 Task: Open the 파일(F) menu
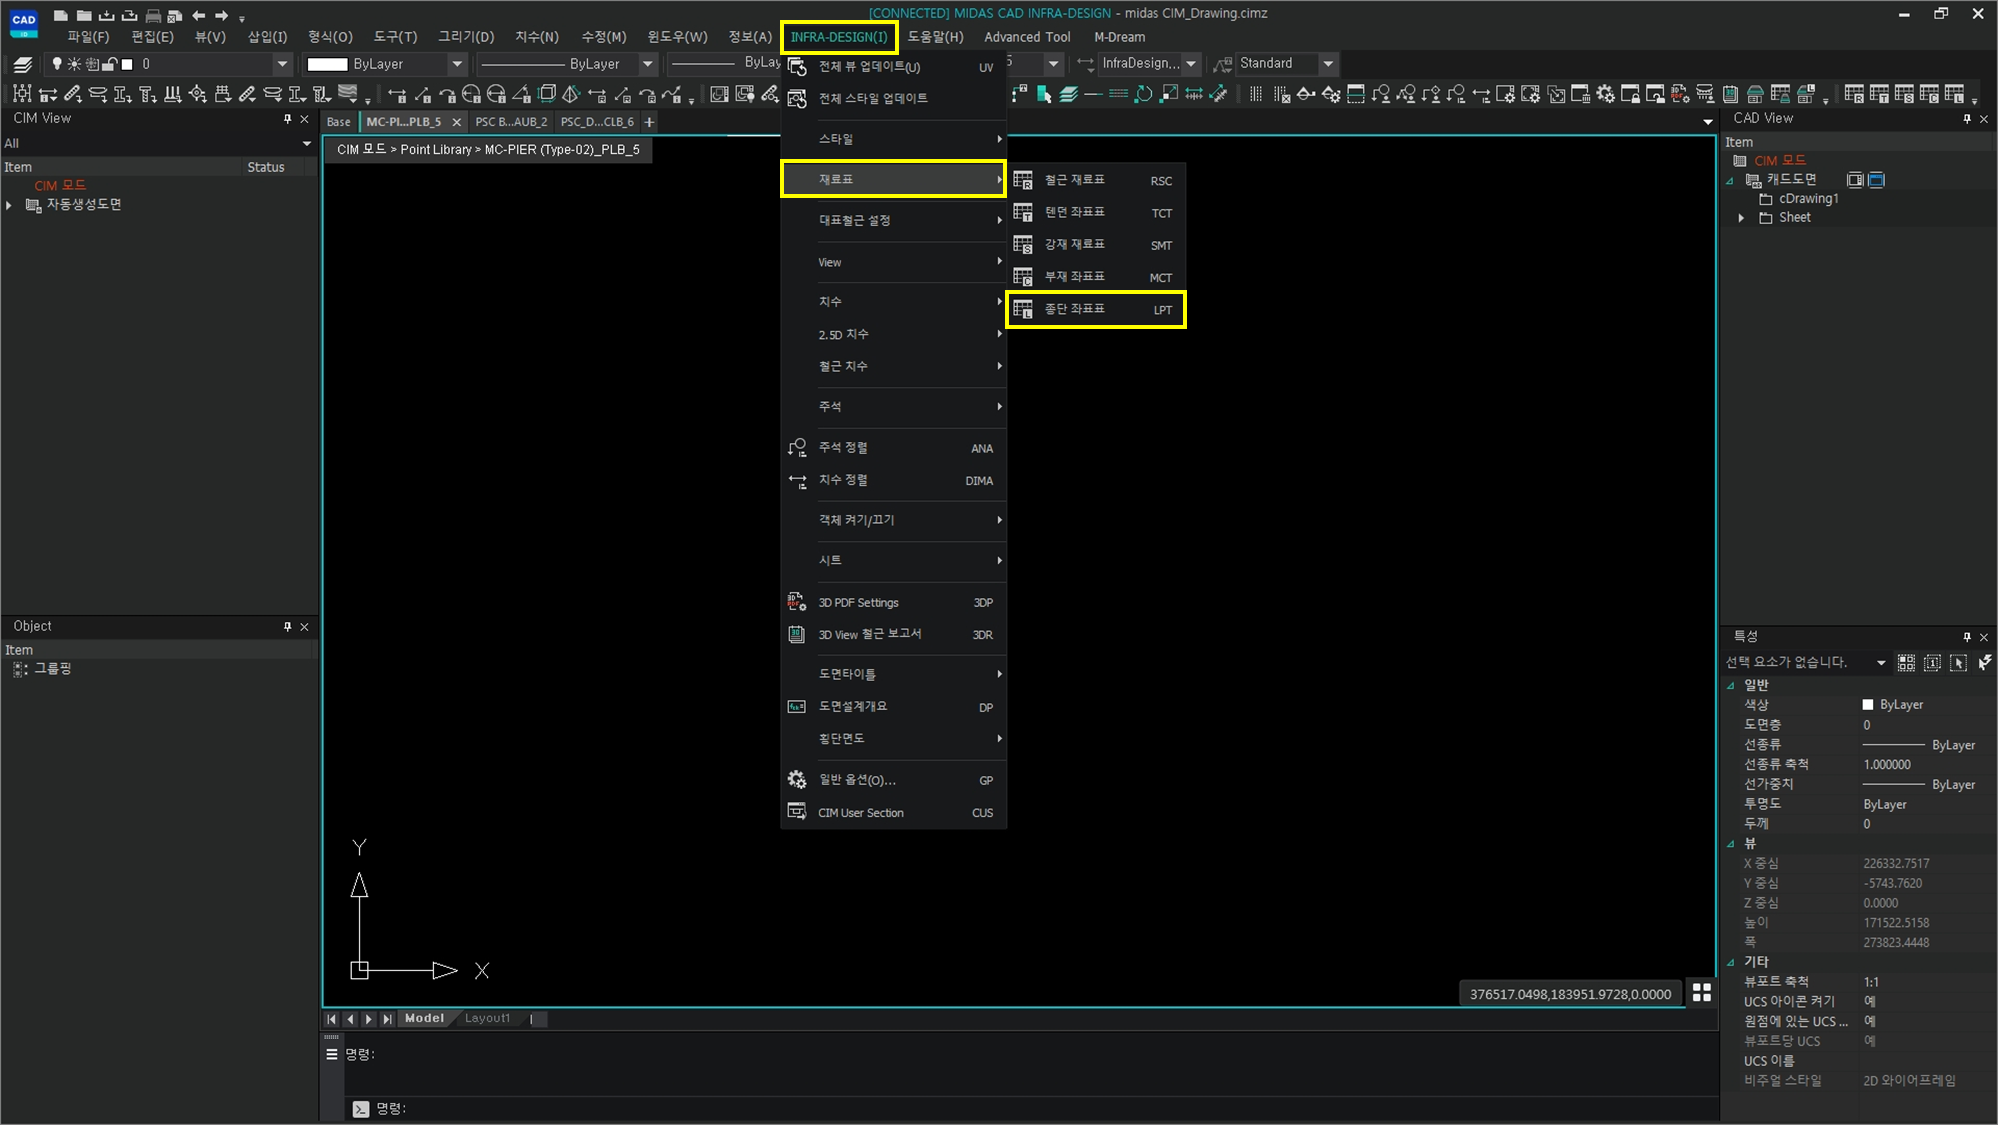[x=88, y=37]
